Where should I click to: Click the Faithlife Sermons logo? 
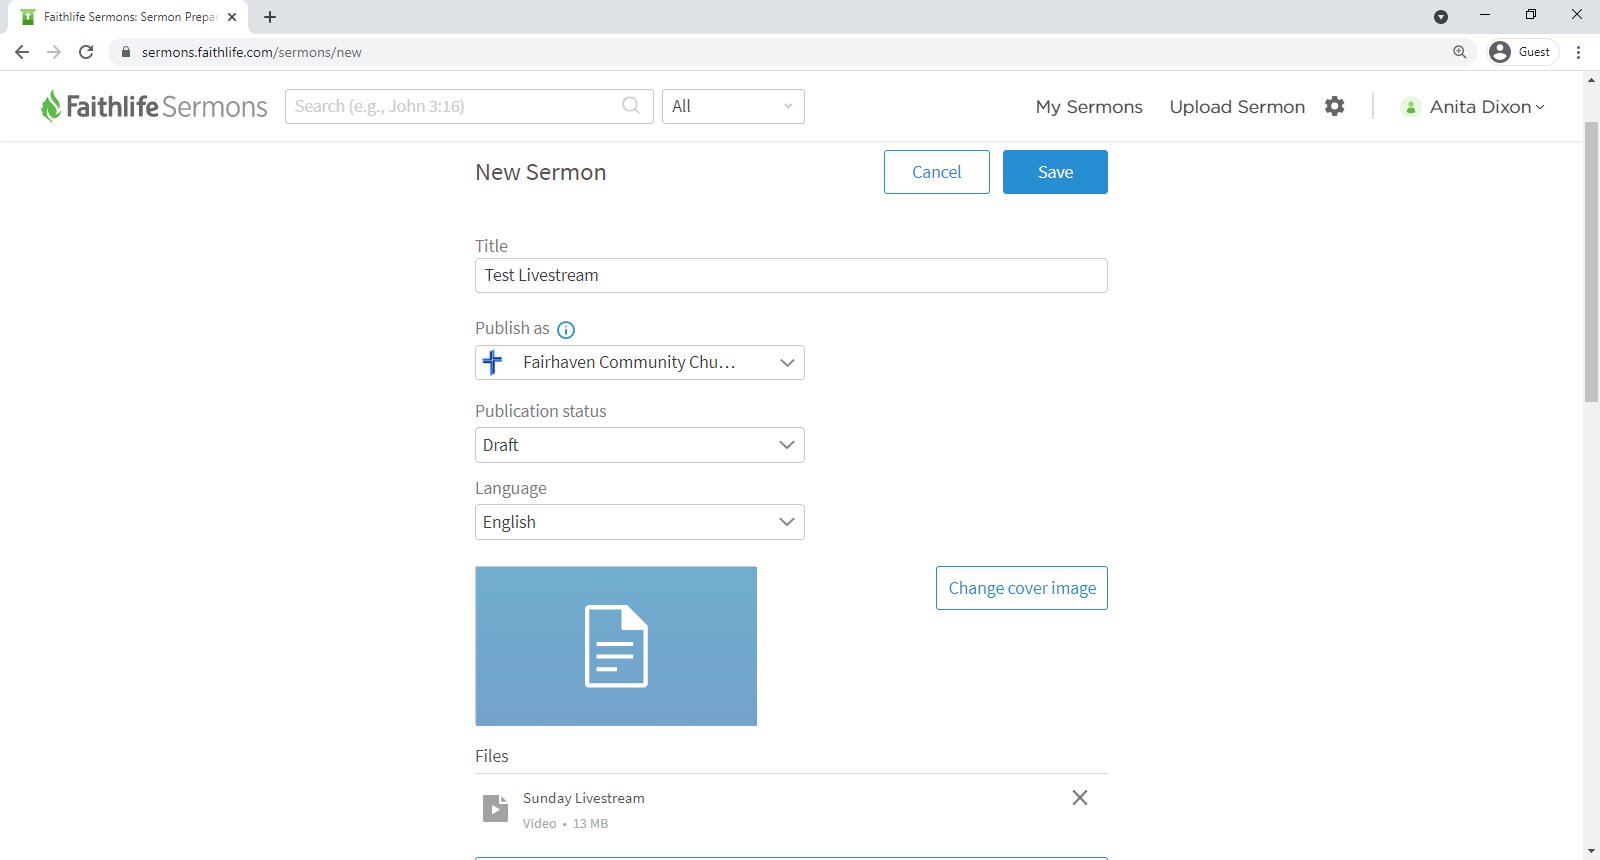click(154, 106)
